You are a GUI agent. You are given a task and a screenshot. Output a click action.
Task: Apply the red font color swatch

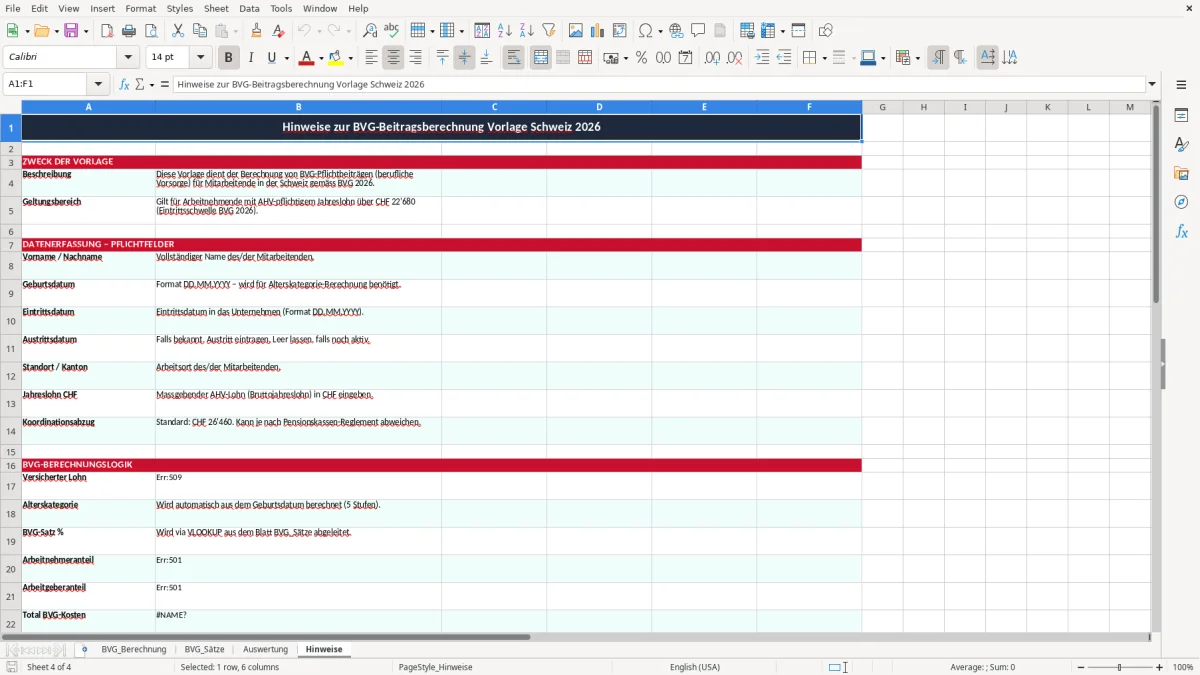click(306, 58)
